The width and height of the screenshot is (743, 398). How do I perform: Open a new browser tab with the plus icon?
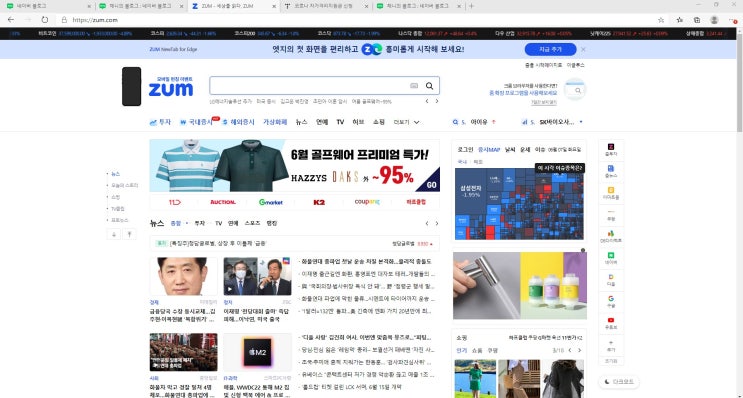point(471,6)
